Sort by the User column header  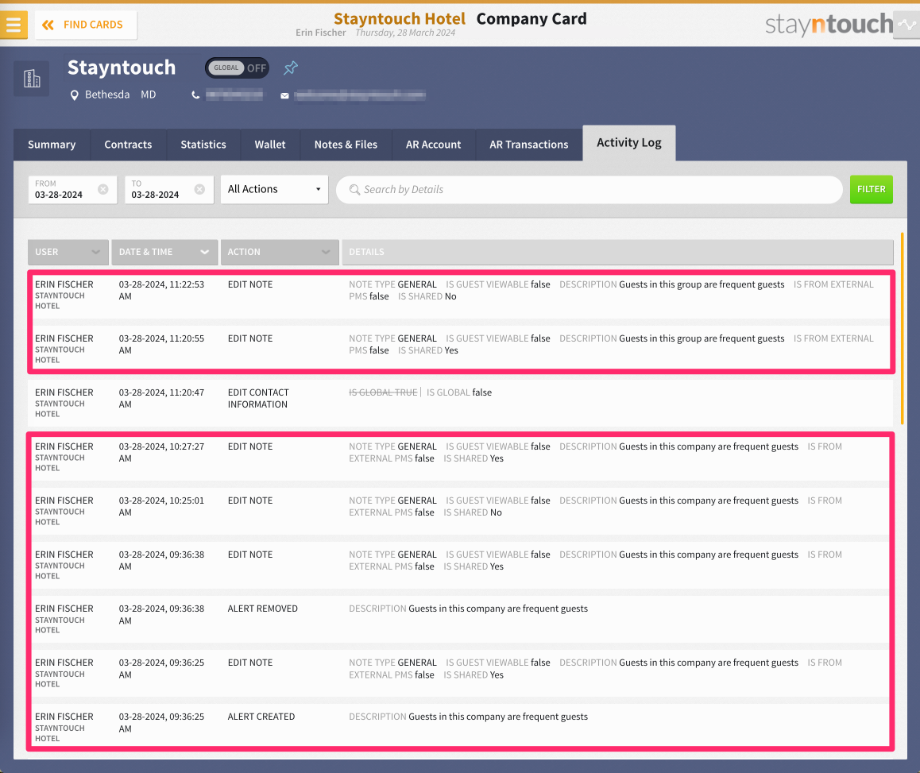tap(68, 252)
